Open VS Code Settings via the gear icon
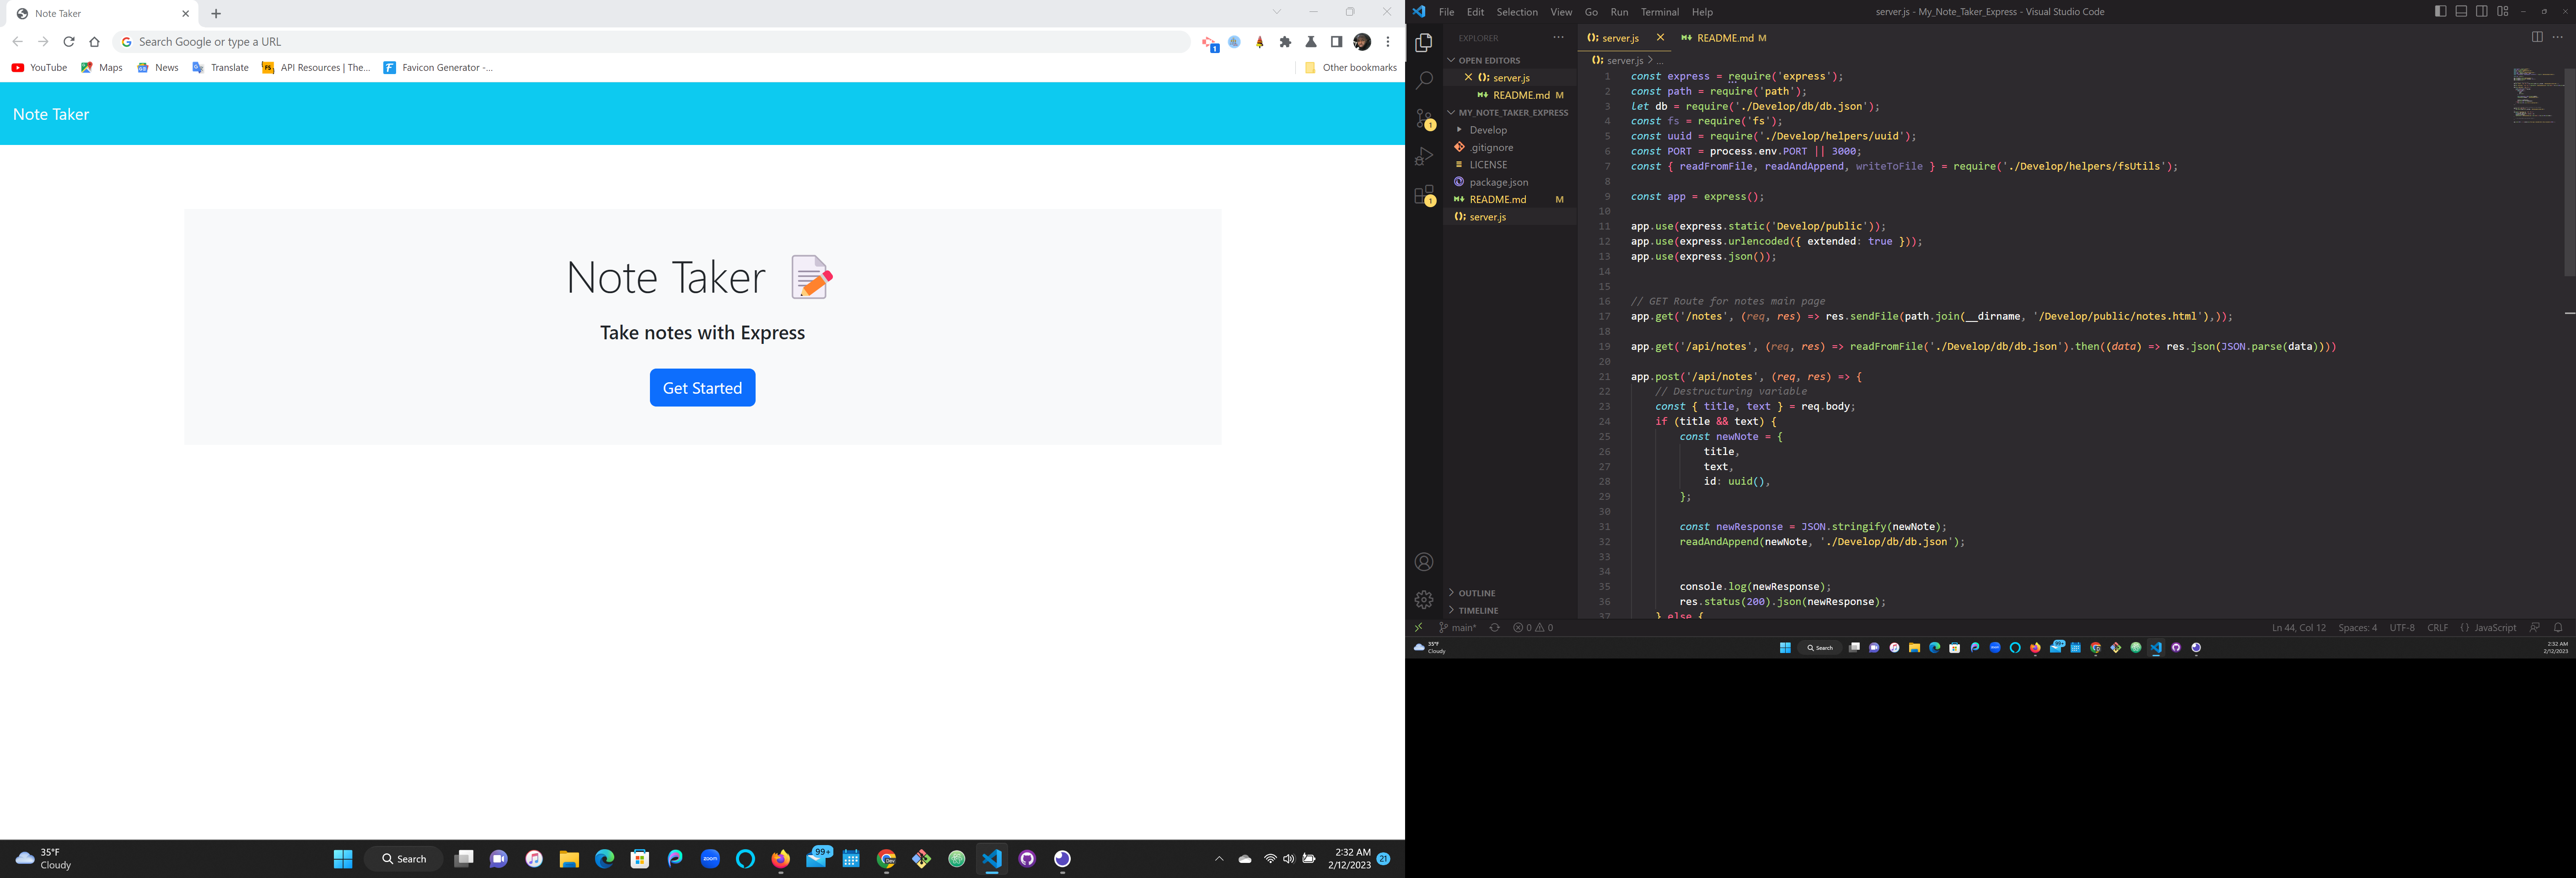This screenshot has height=878, width=2576. [1424, 599]
